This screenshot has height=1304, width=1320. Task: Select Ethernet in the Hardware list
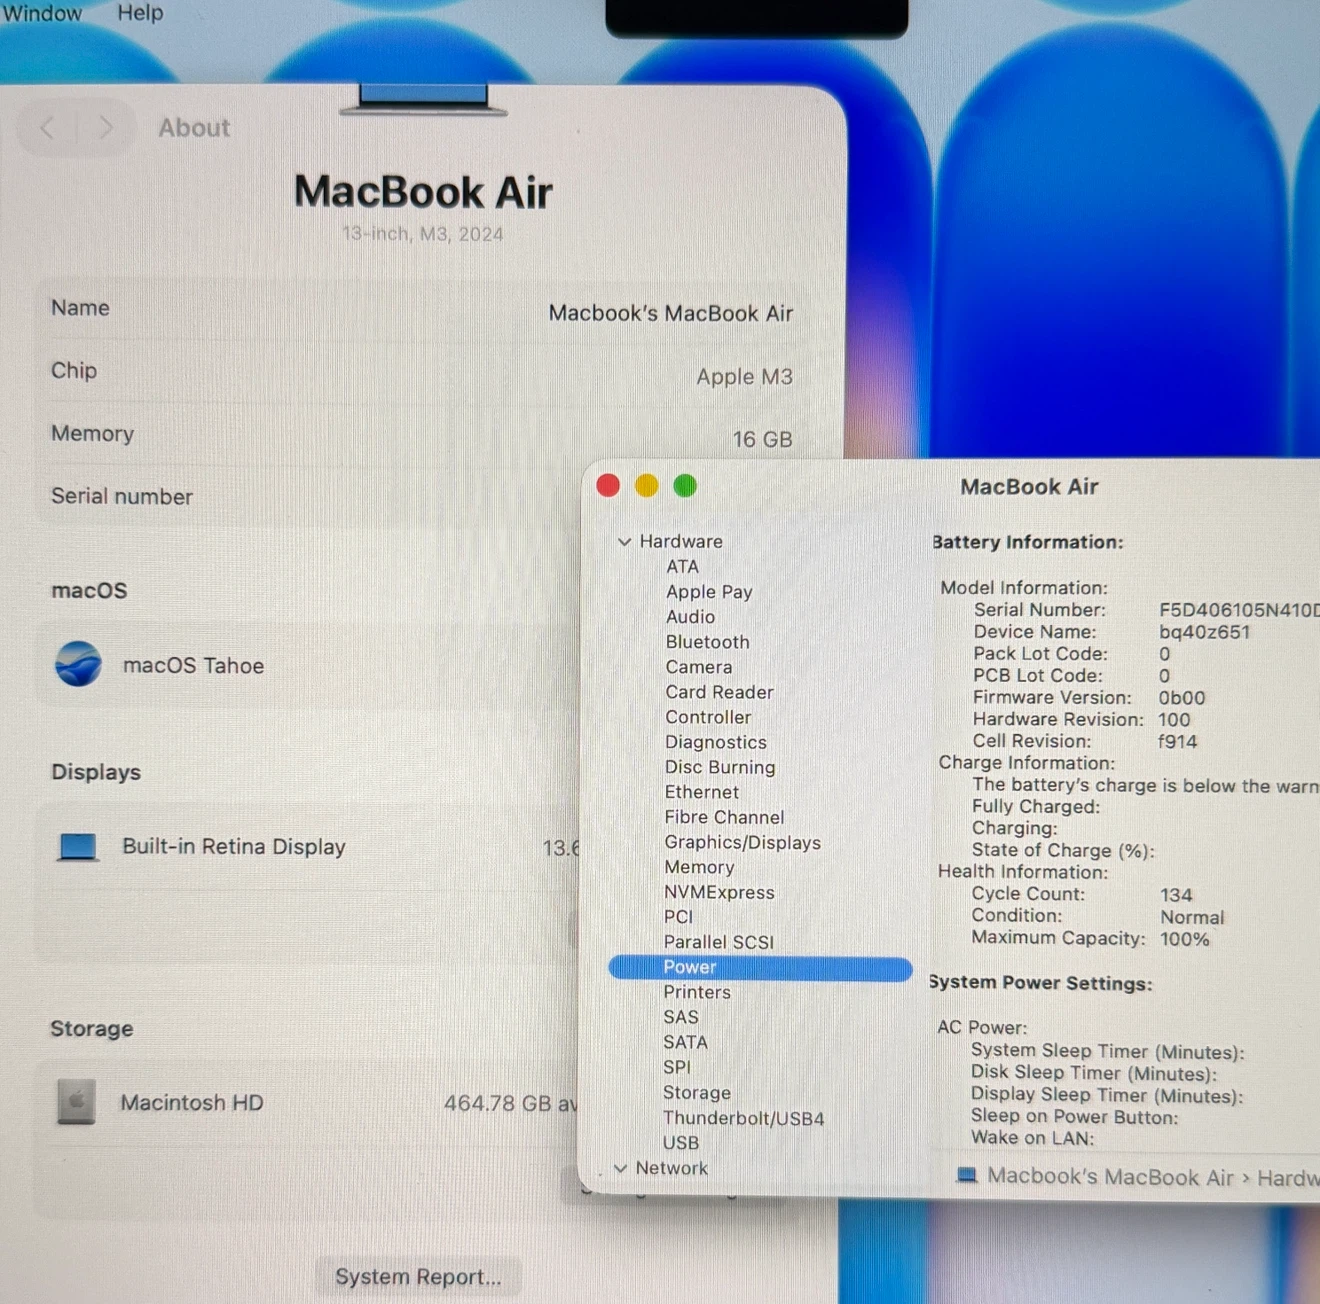702,791
